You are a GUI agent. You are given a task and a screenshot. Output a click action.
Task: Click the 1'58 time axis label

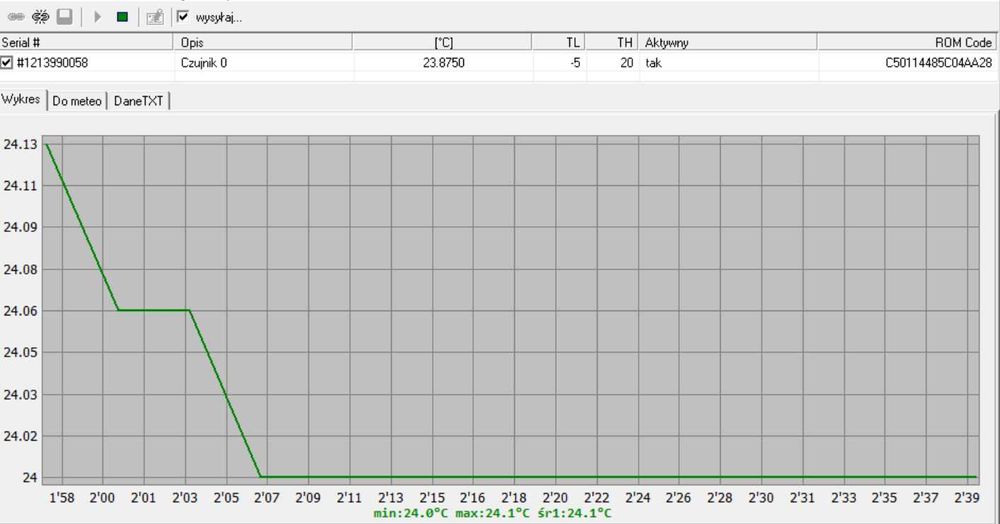(62, 497)
